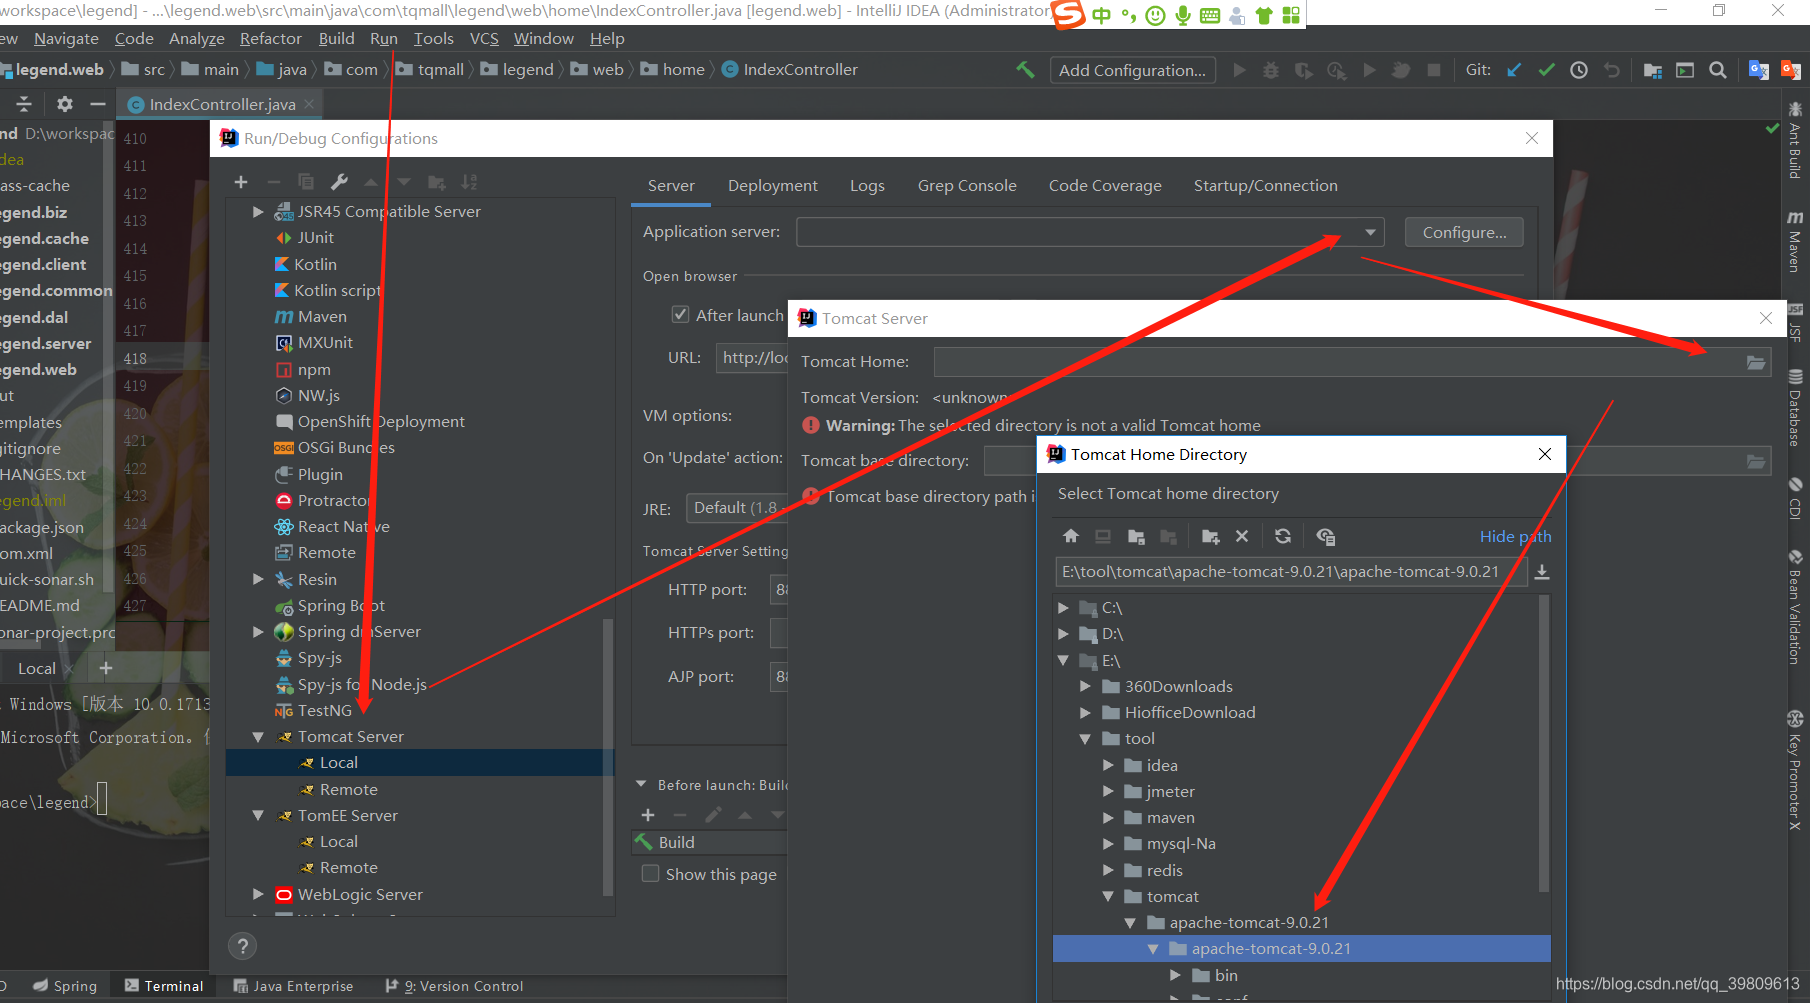
Task: Collapse Before launch section
Action: [x=642, y=785]
